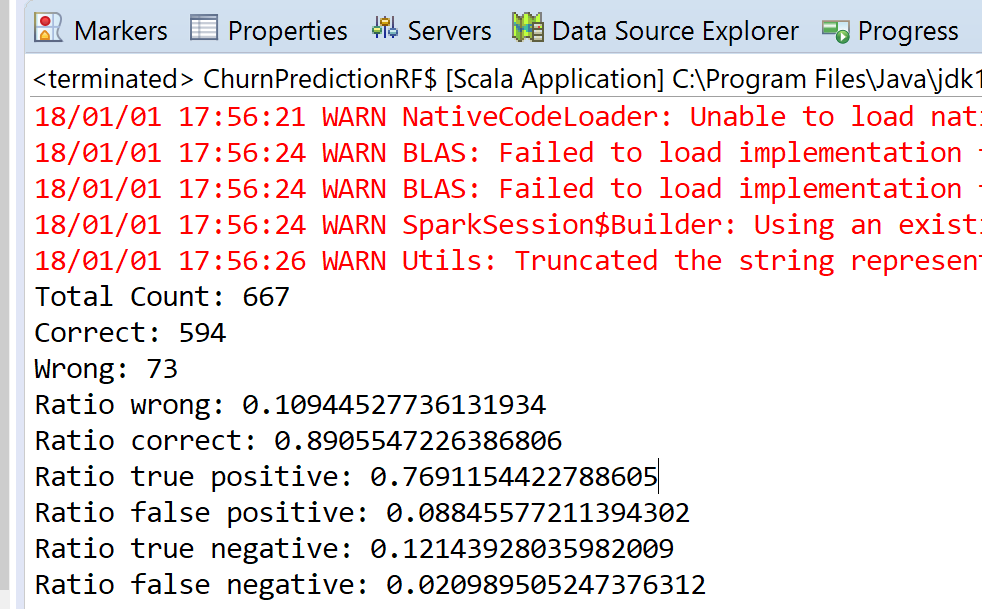Click the SparkSession$Builder warning line
Viewport: 982px width, 609px height.
508,225
